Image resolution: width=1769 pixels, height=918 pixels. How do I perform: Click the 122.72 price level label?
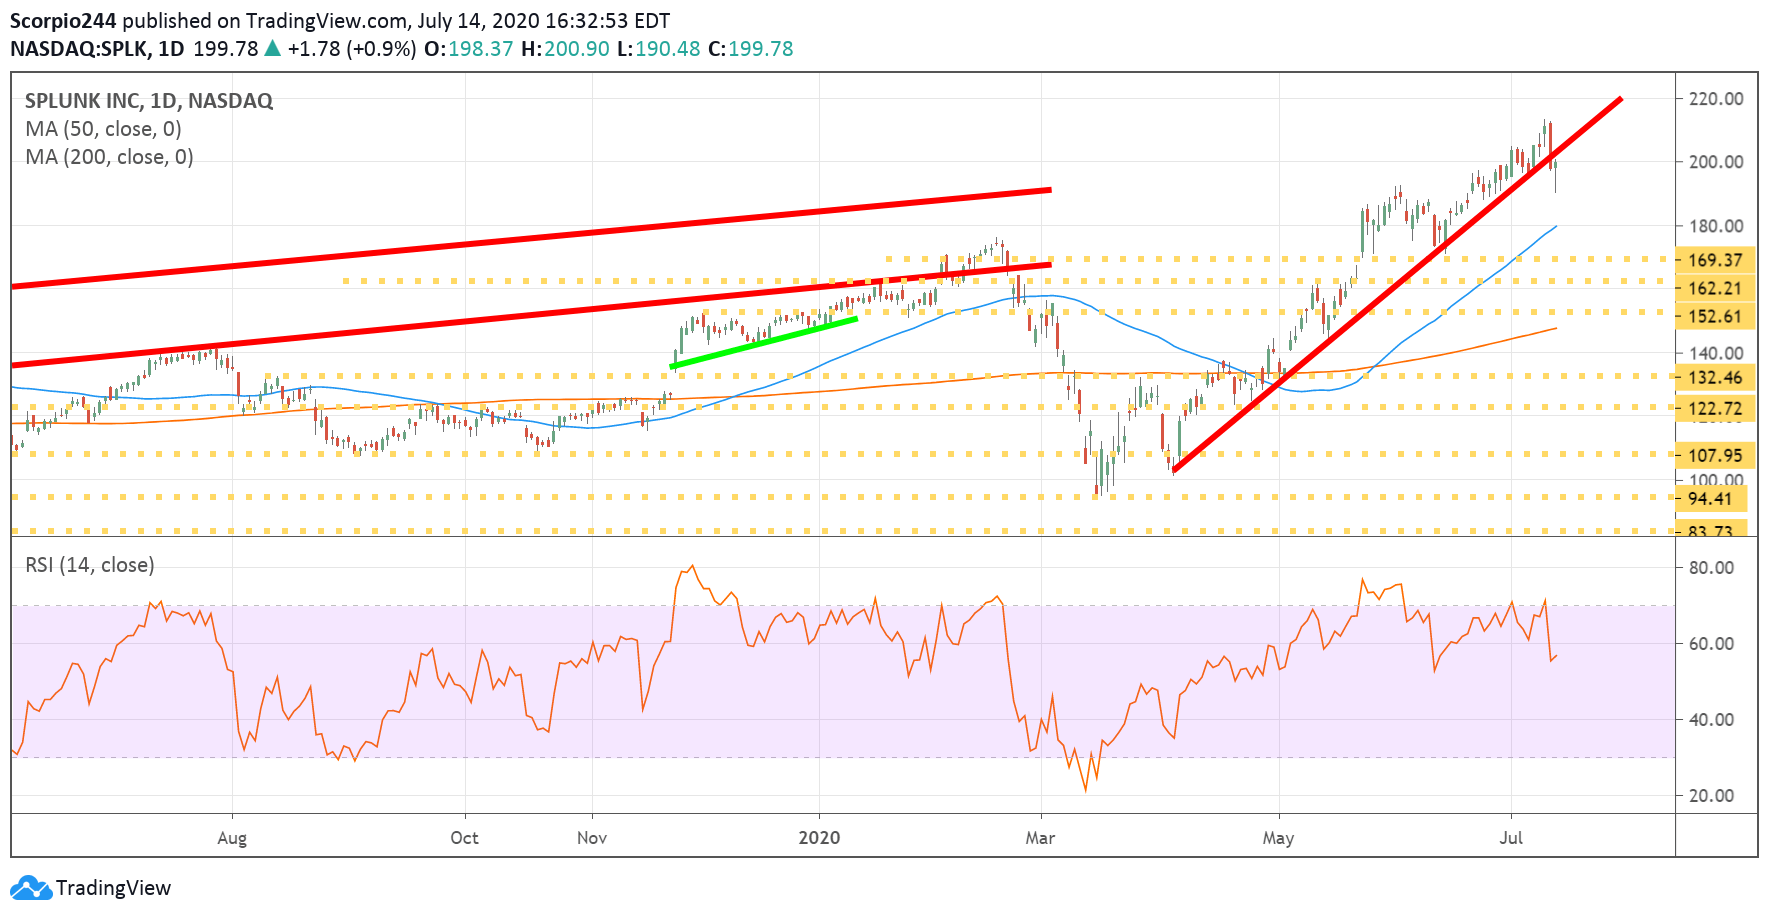(1715, 409)
